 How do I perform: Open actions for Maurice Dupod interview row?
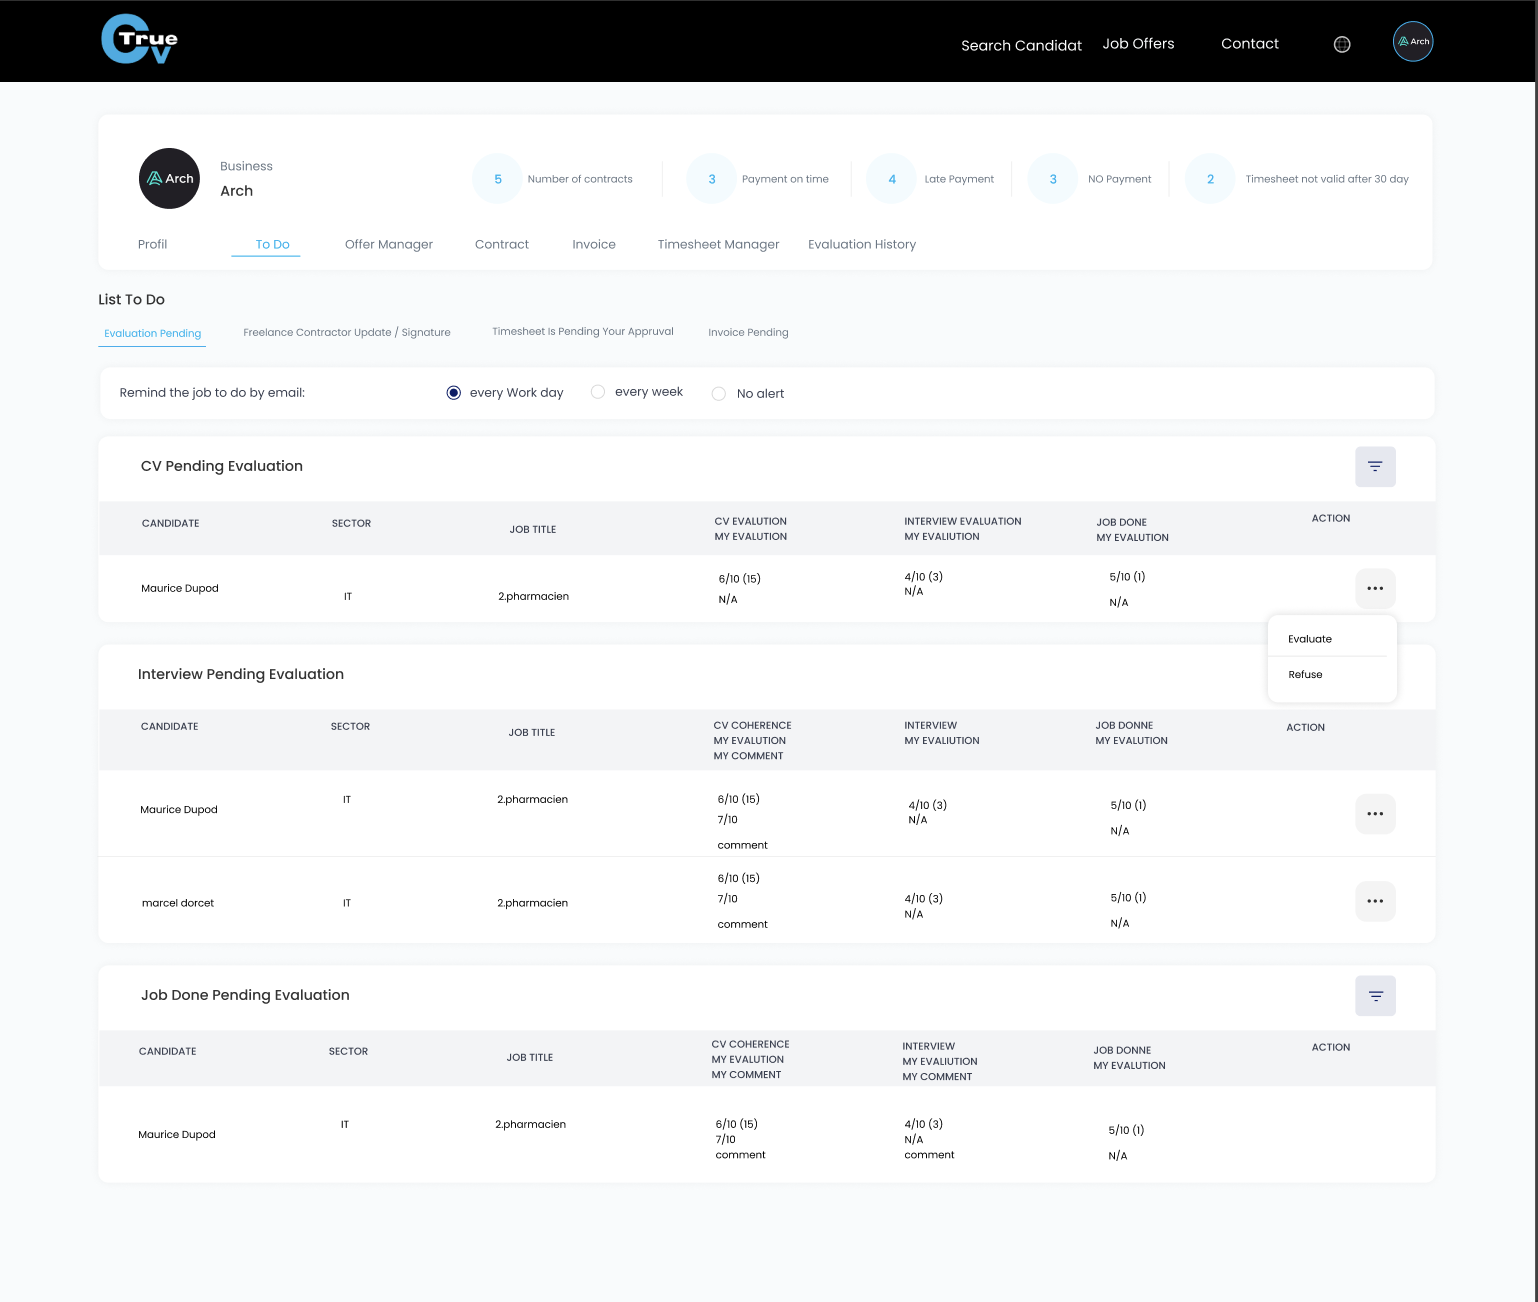click(1375, 814)
